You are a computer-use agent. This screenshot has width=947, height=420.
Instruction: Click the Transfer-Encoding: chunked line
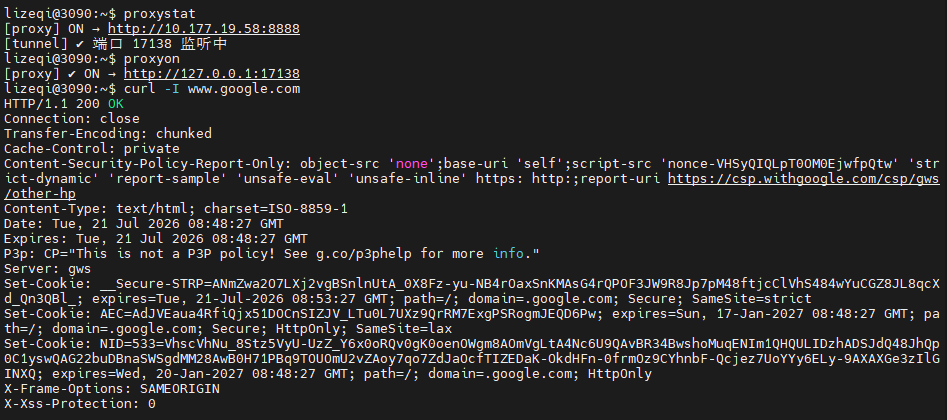[x=108, y=134]
